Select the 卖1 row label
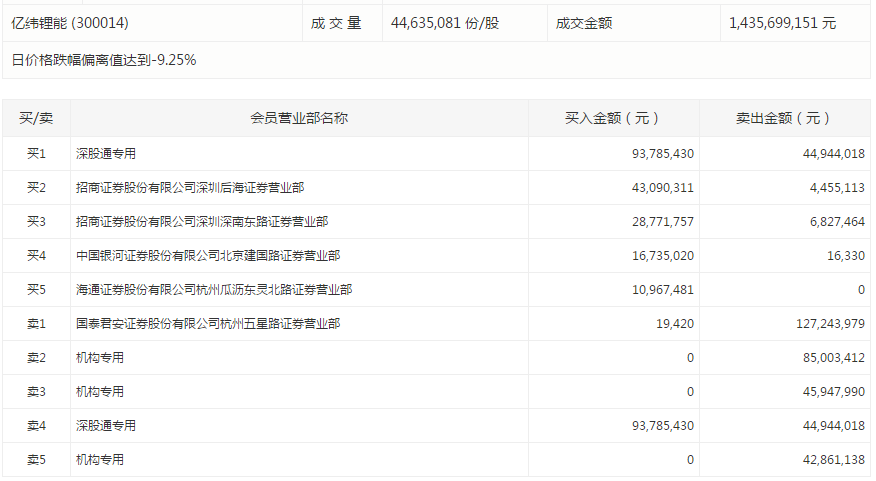This screenshot has height=481, width=876. tap(36, 324)
